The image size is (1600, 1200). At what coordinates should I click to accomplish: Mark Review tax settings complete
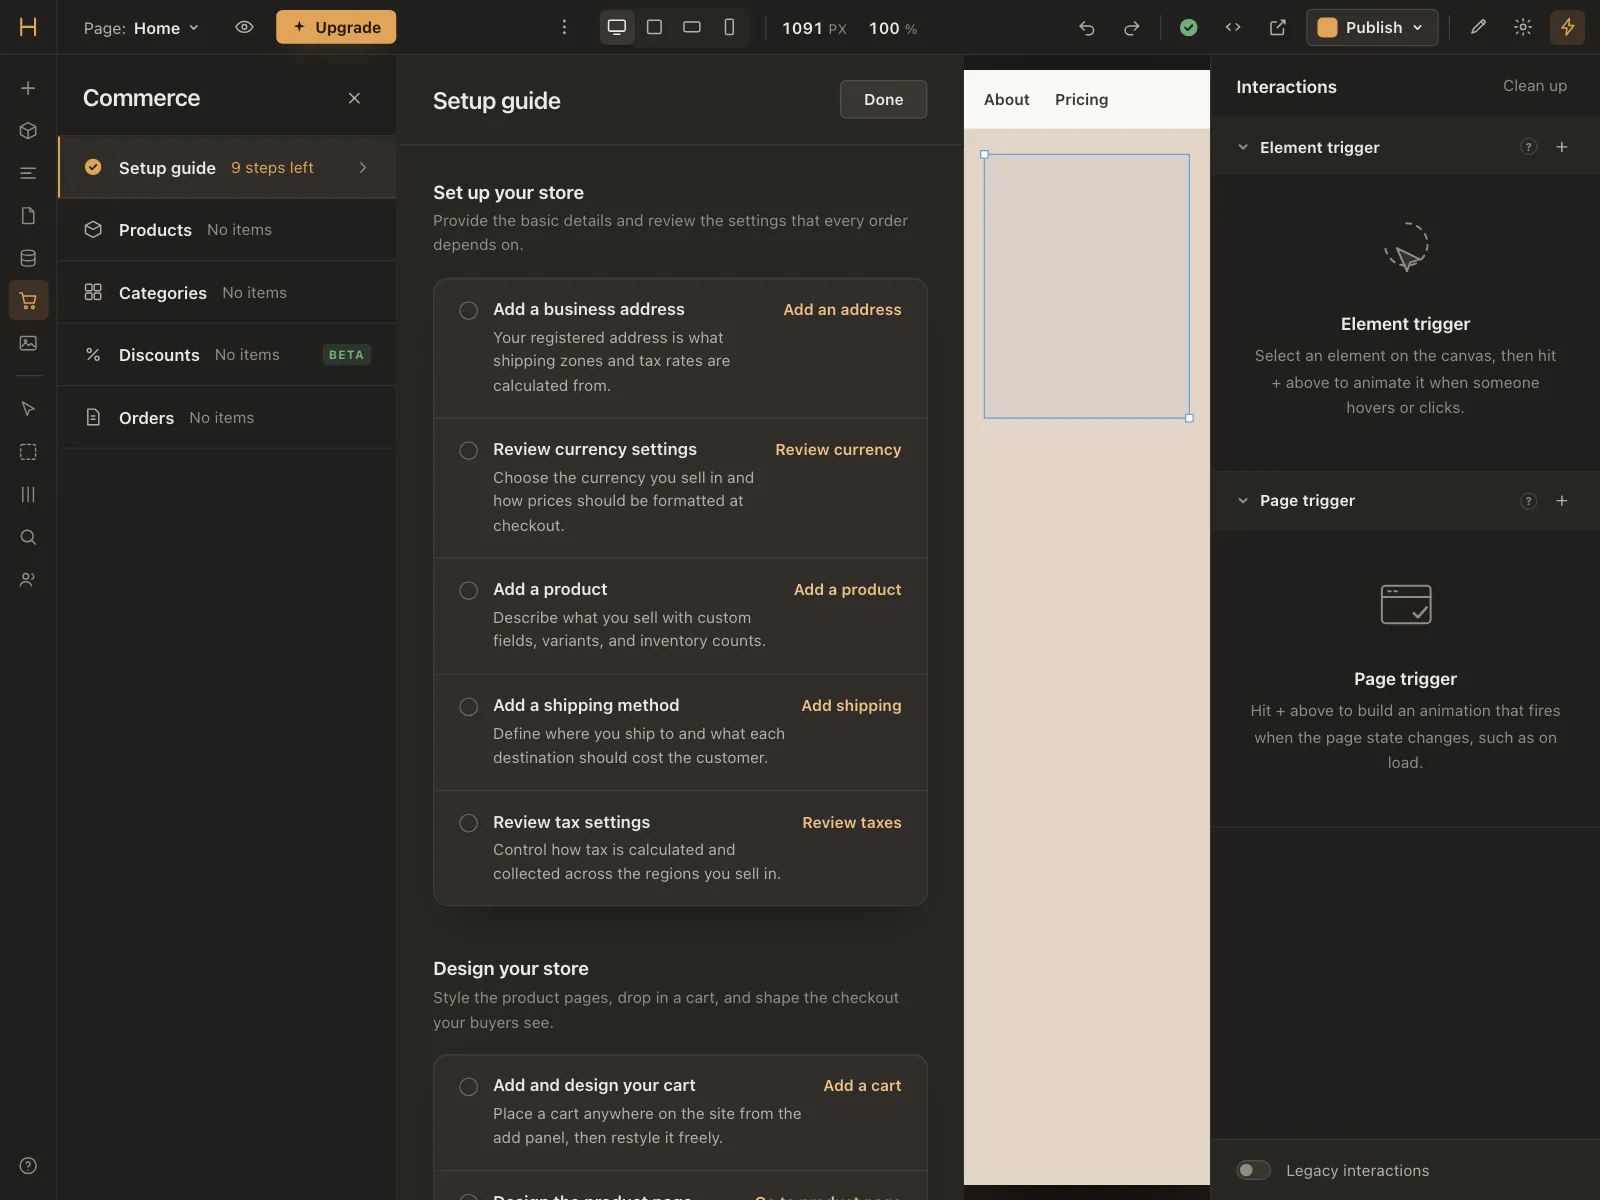tap(468, 823)
